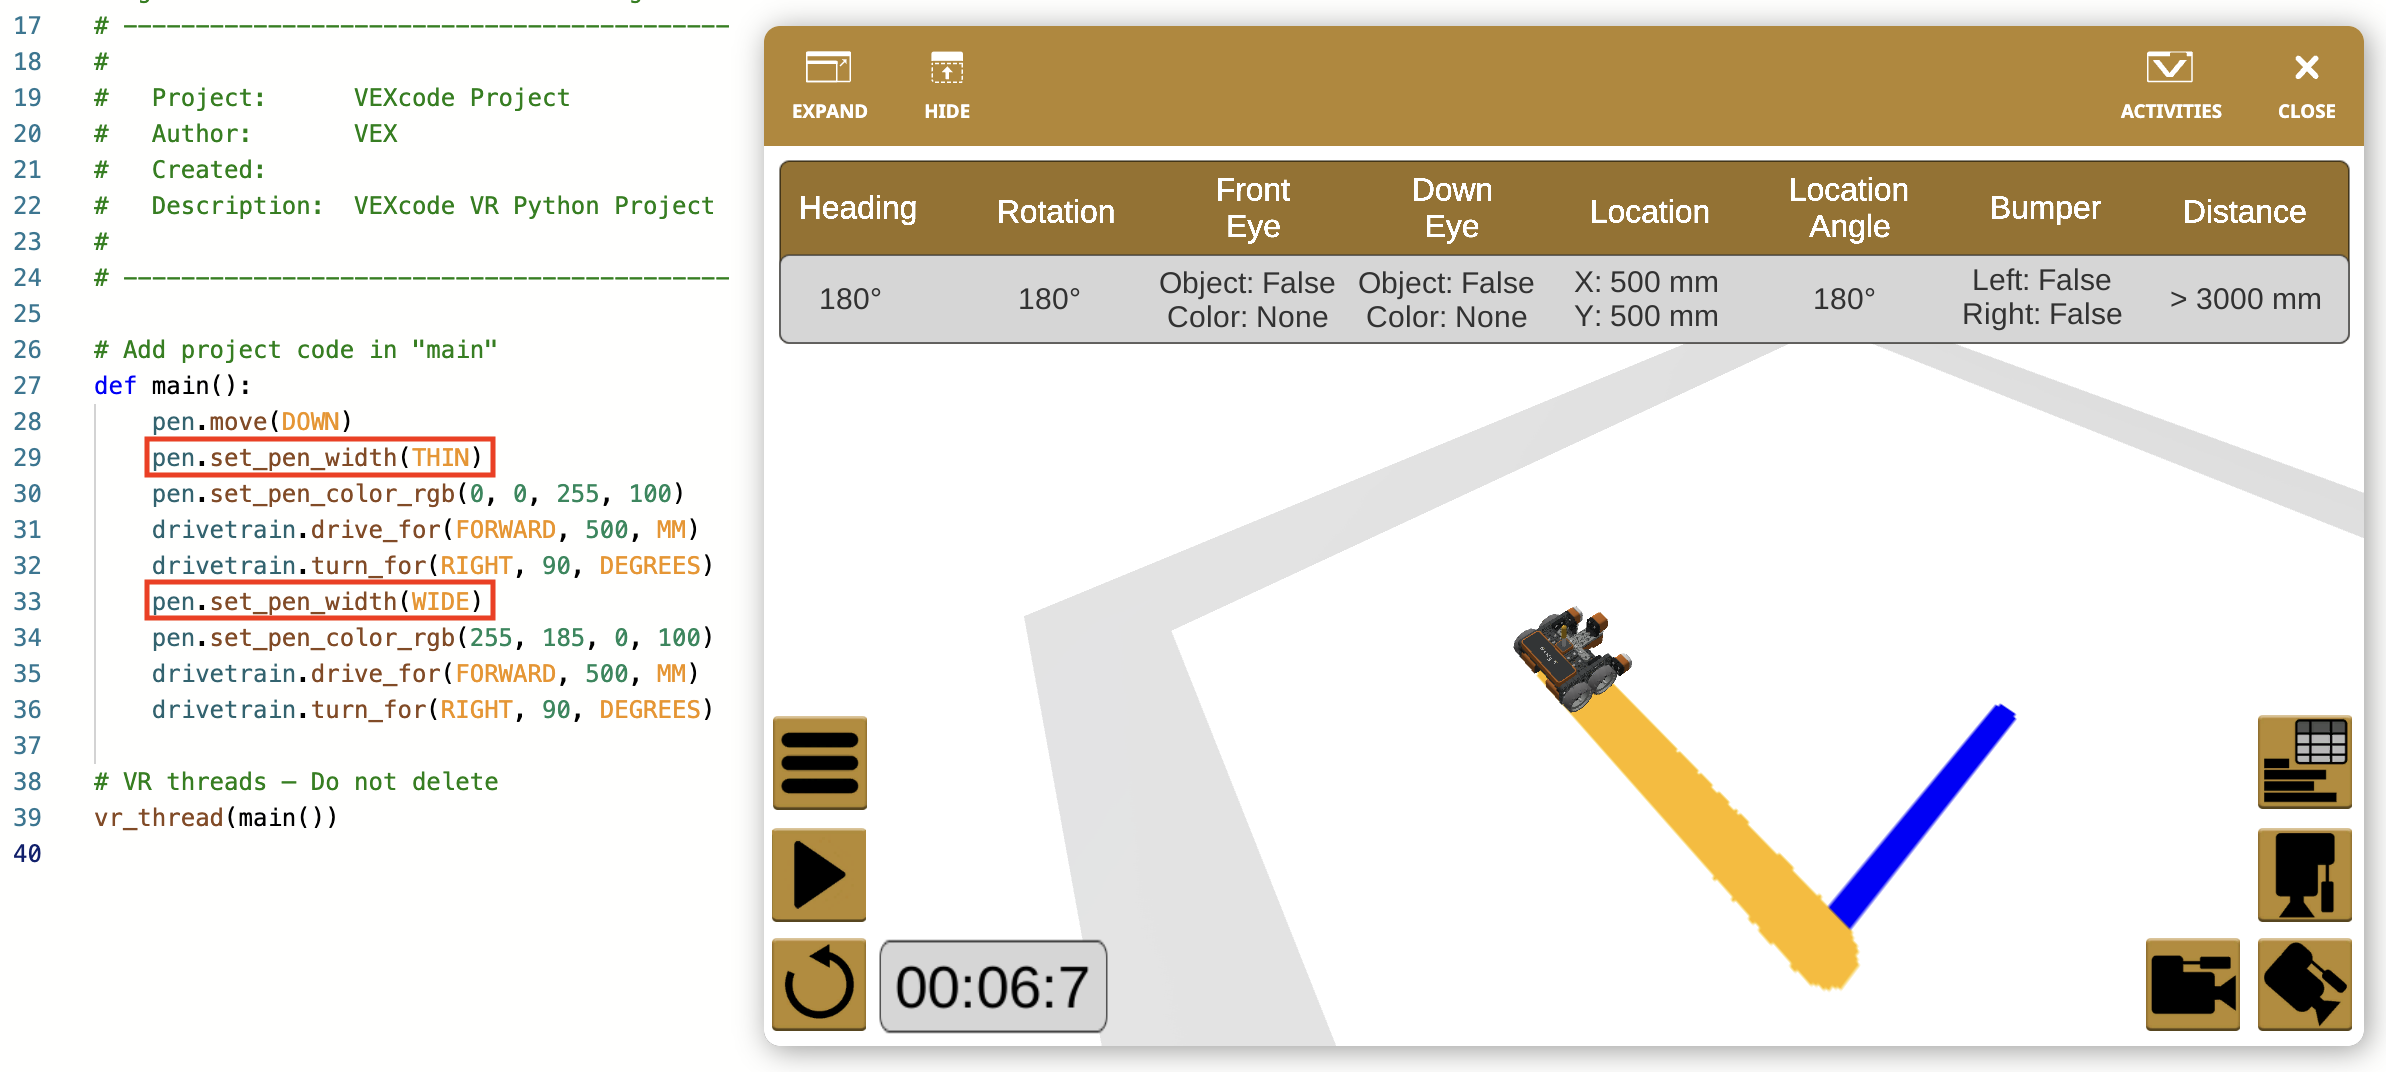Open the Activities panel
This screenshot has height=1072, width=2386.
point(2169,85)
